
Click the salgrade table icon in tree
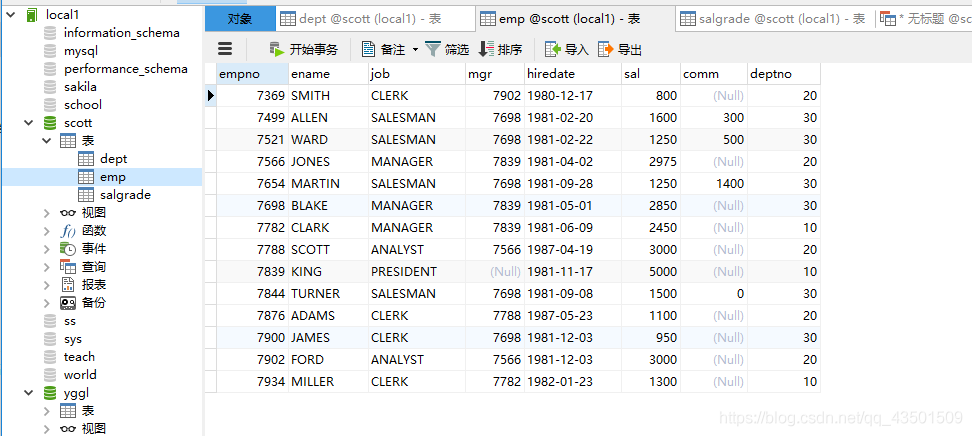click(x=86, y=195)
